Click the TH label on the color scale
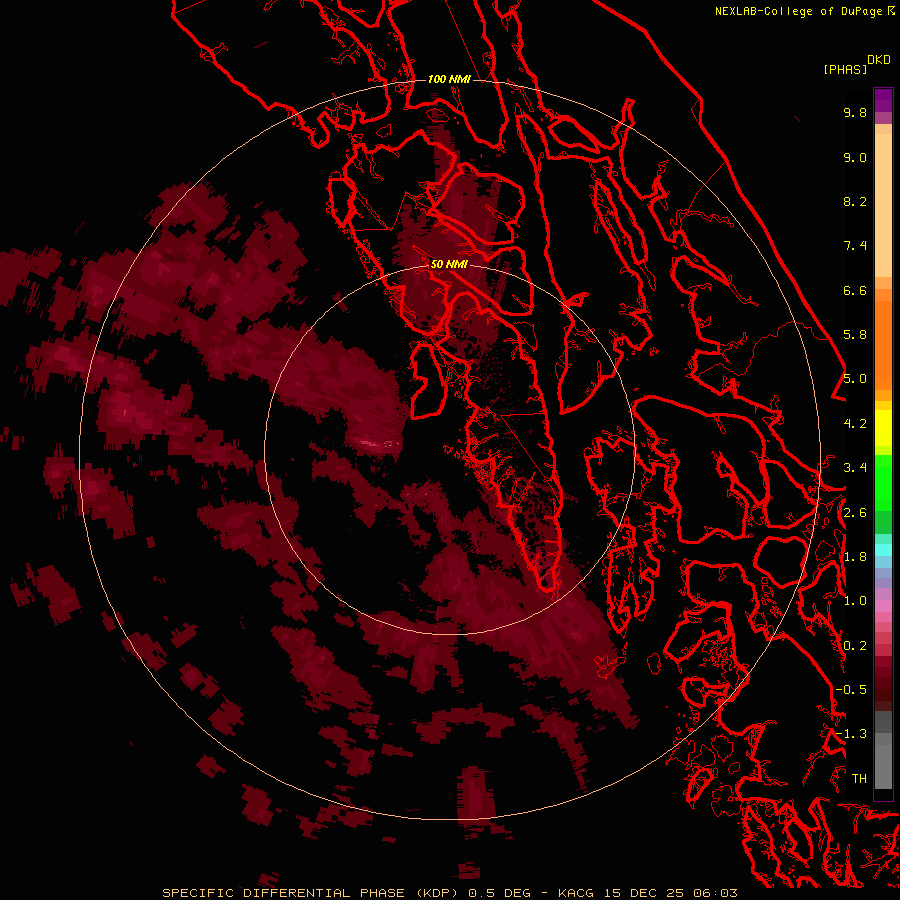The width and height of the screenshot is (900, 900). 859,779
